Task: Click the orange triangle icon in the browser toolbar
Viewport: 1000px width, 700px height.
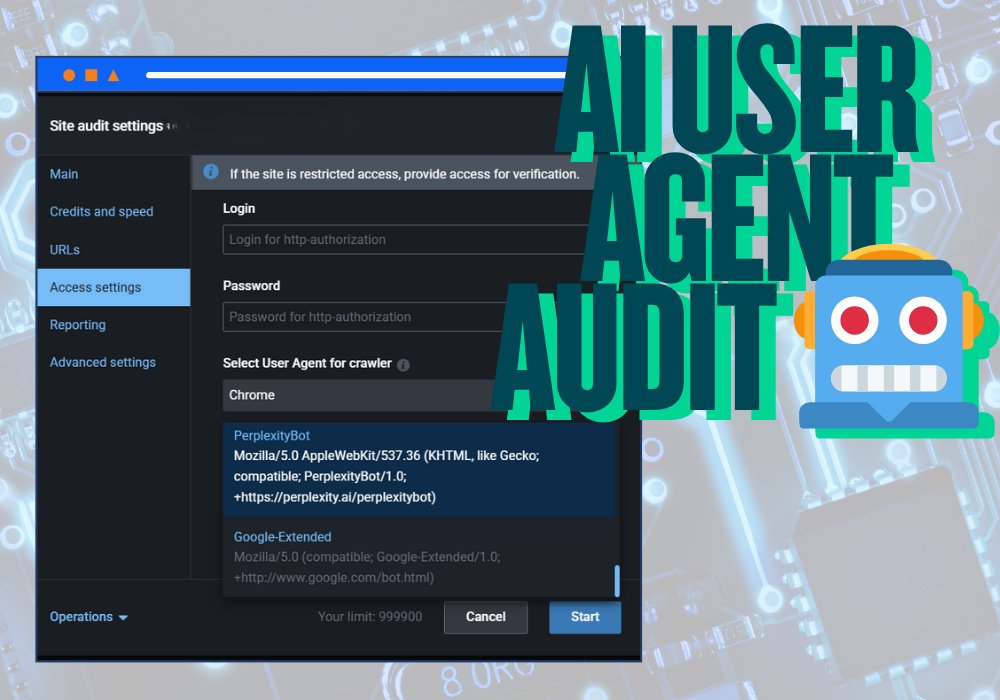Action: click(114, 74)
